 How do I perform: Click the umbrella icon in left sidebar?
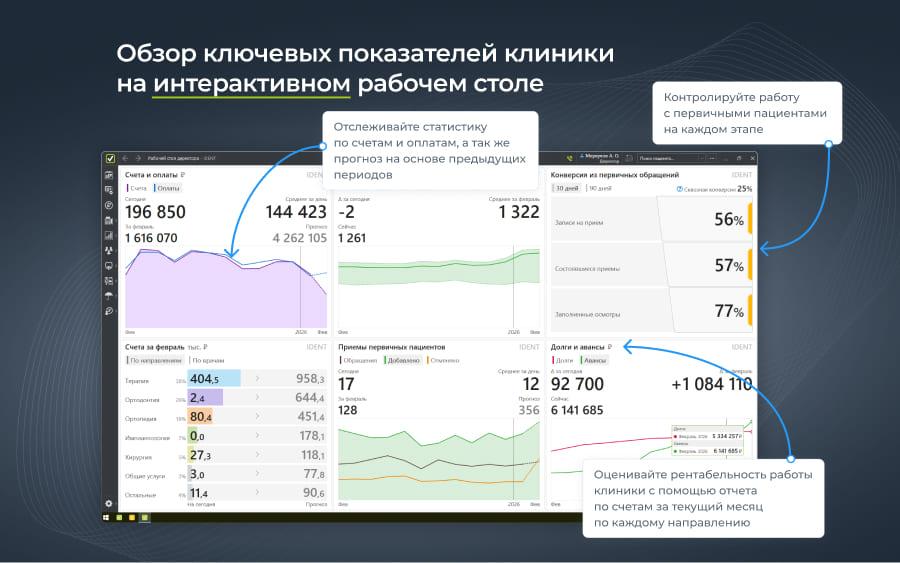click(109, 295)
